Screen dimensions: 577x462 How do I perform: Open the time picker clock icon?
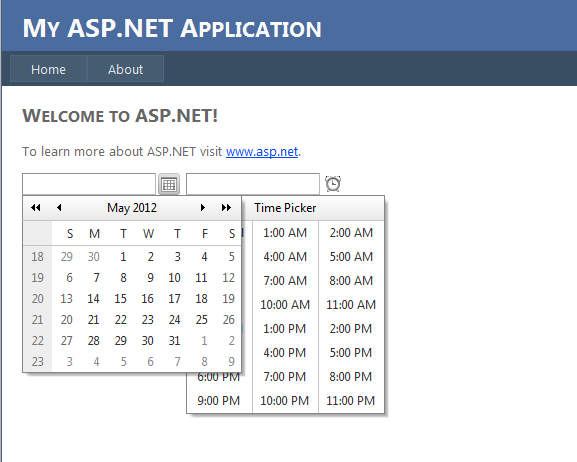(x=333, y=184)
